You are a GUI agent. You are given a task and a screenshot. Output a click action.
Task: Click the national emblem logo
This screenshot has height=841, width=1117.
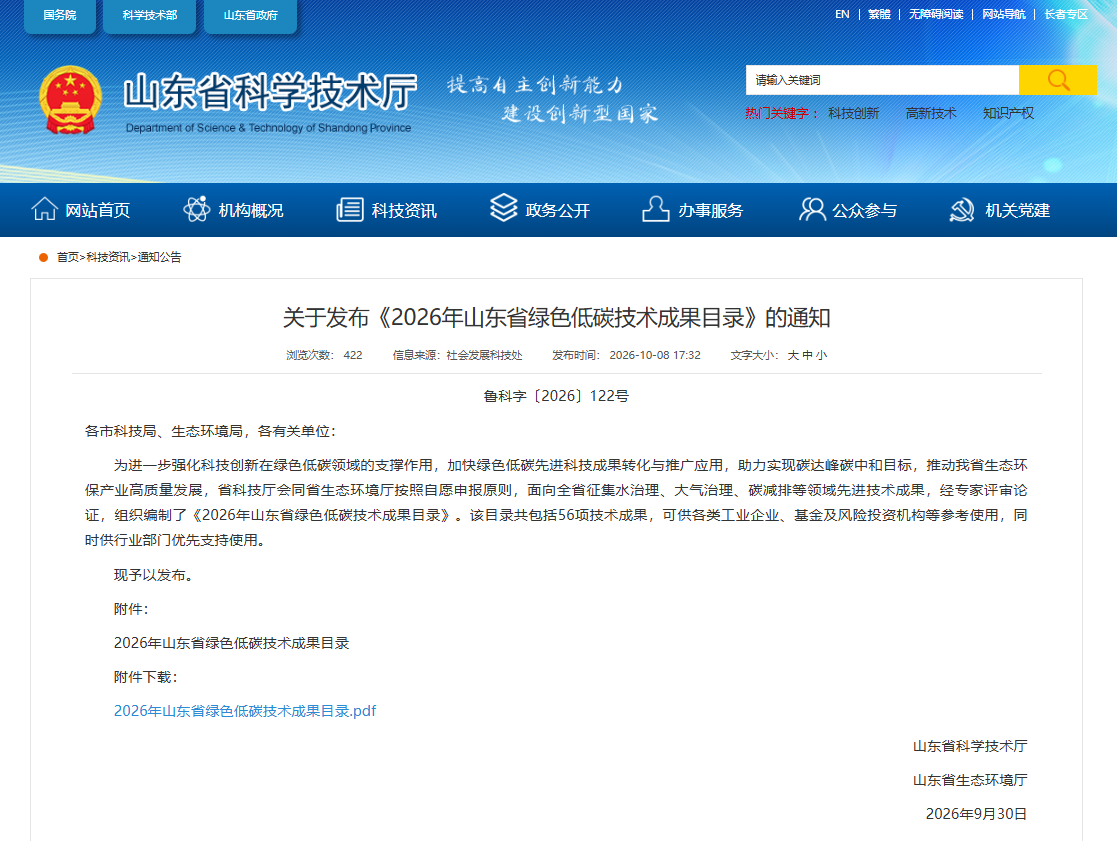pyautogui.click(x=70, y=100)
